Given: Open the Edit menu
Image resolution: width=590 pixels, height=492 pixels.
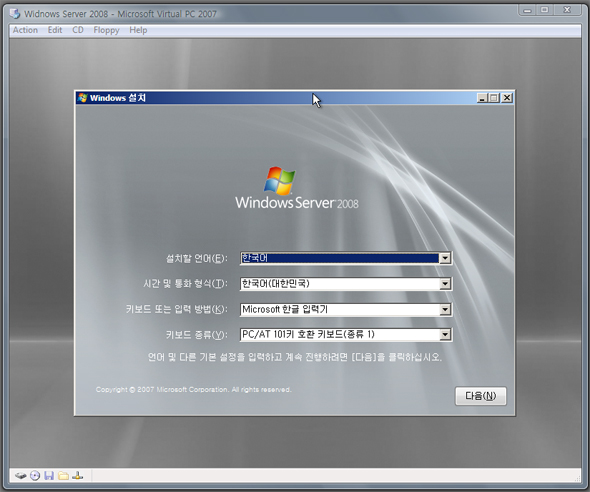Looking at the screenshot, I should 55,30.
